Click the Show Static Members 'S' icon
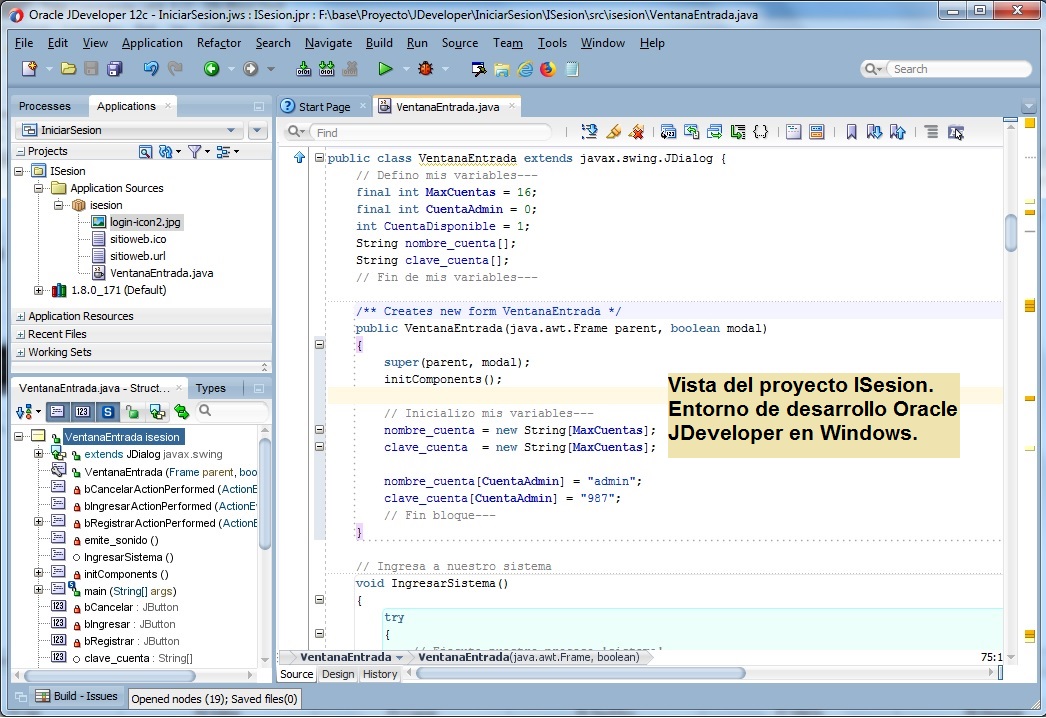 click(107, 412)
